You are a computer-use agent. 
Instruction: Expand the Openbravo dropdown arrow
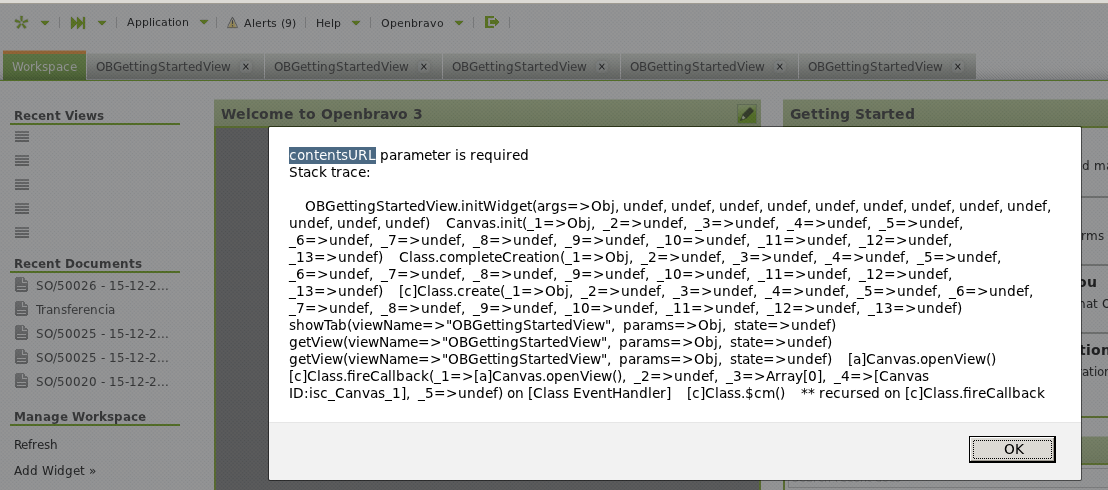(x=459, y=23)
